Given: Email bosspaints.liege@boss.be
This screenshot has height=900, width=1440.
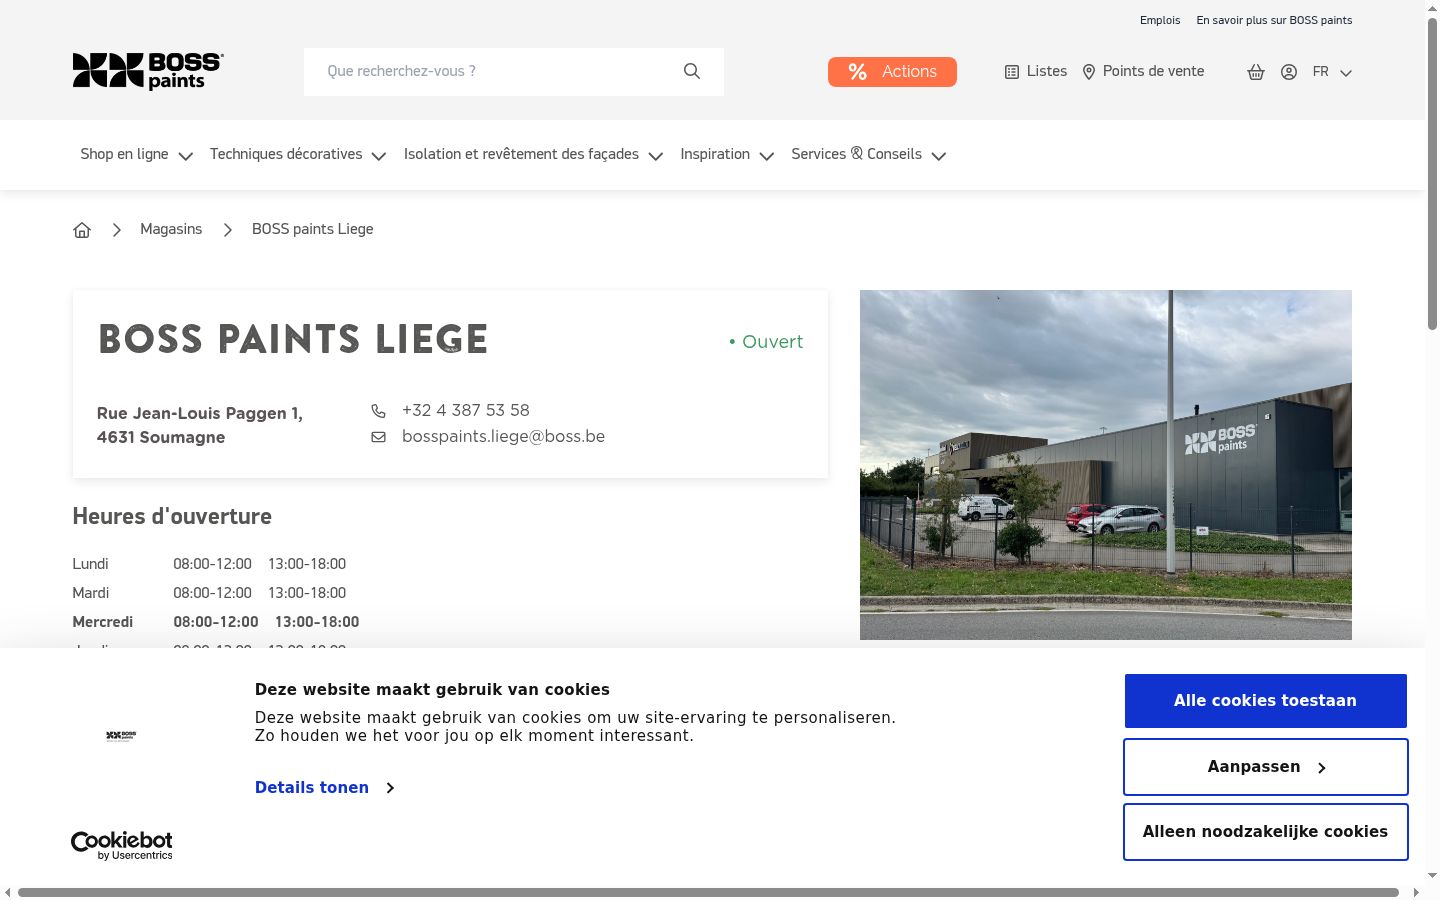Looking at the screenshot, I should click(503, 437).
